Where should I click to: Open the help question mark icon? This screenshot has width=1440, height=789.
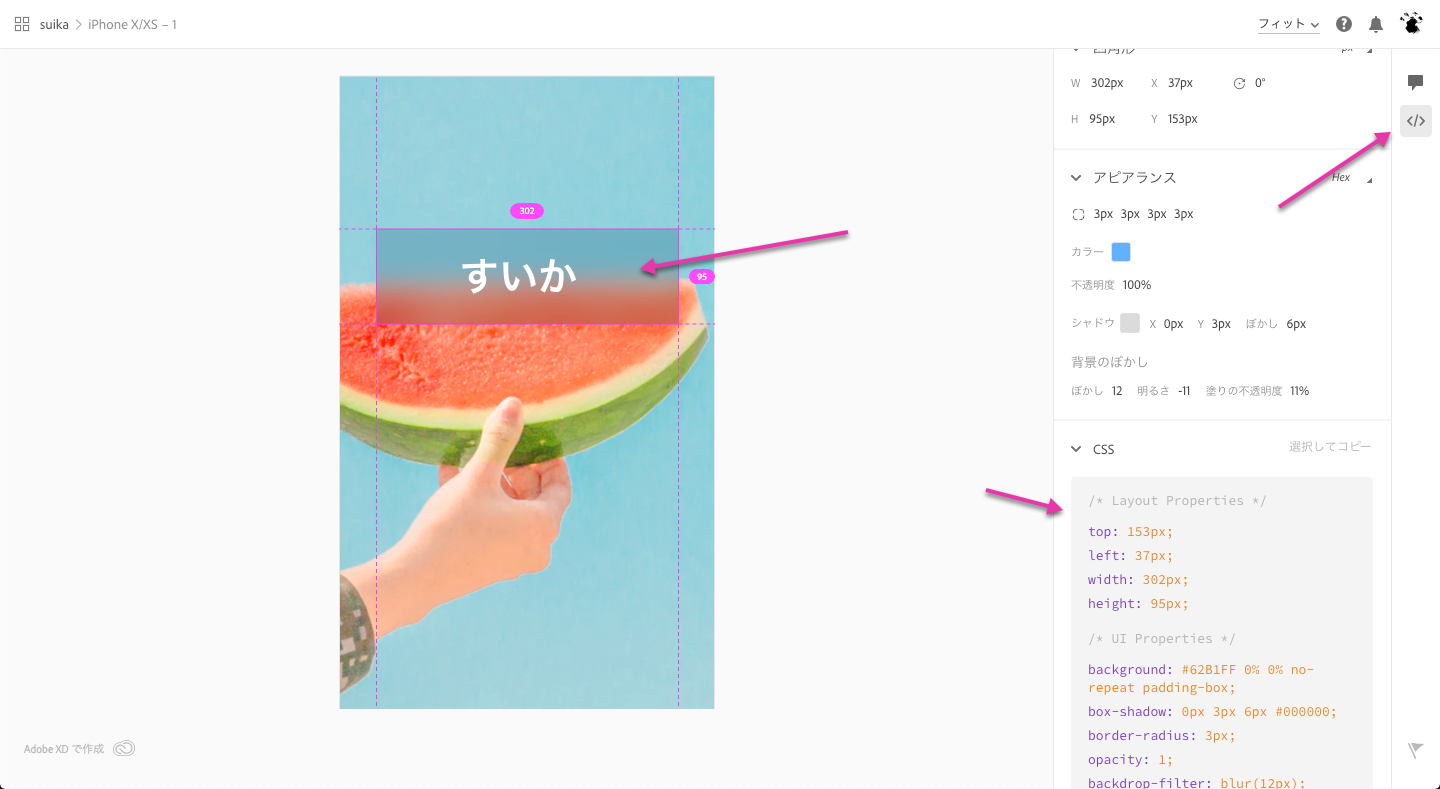[1344, 24]
